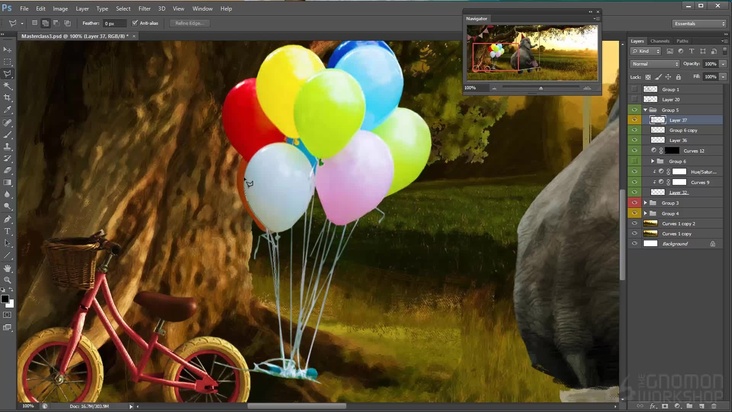Select the Eraser tool
The height and width of the screenshot is (412, 732).
[x=7, y=171]
